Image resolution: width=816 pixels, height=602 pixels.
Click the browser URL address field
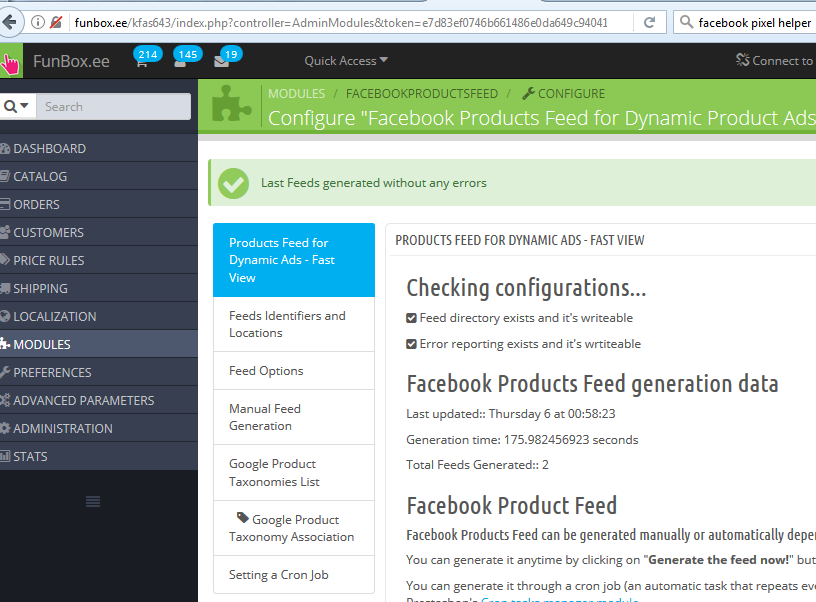point(341,22)
